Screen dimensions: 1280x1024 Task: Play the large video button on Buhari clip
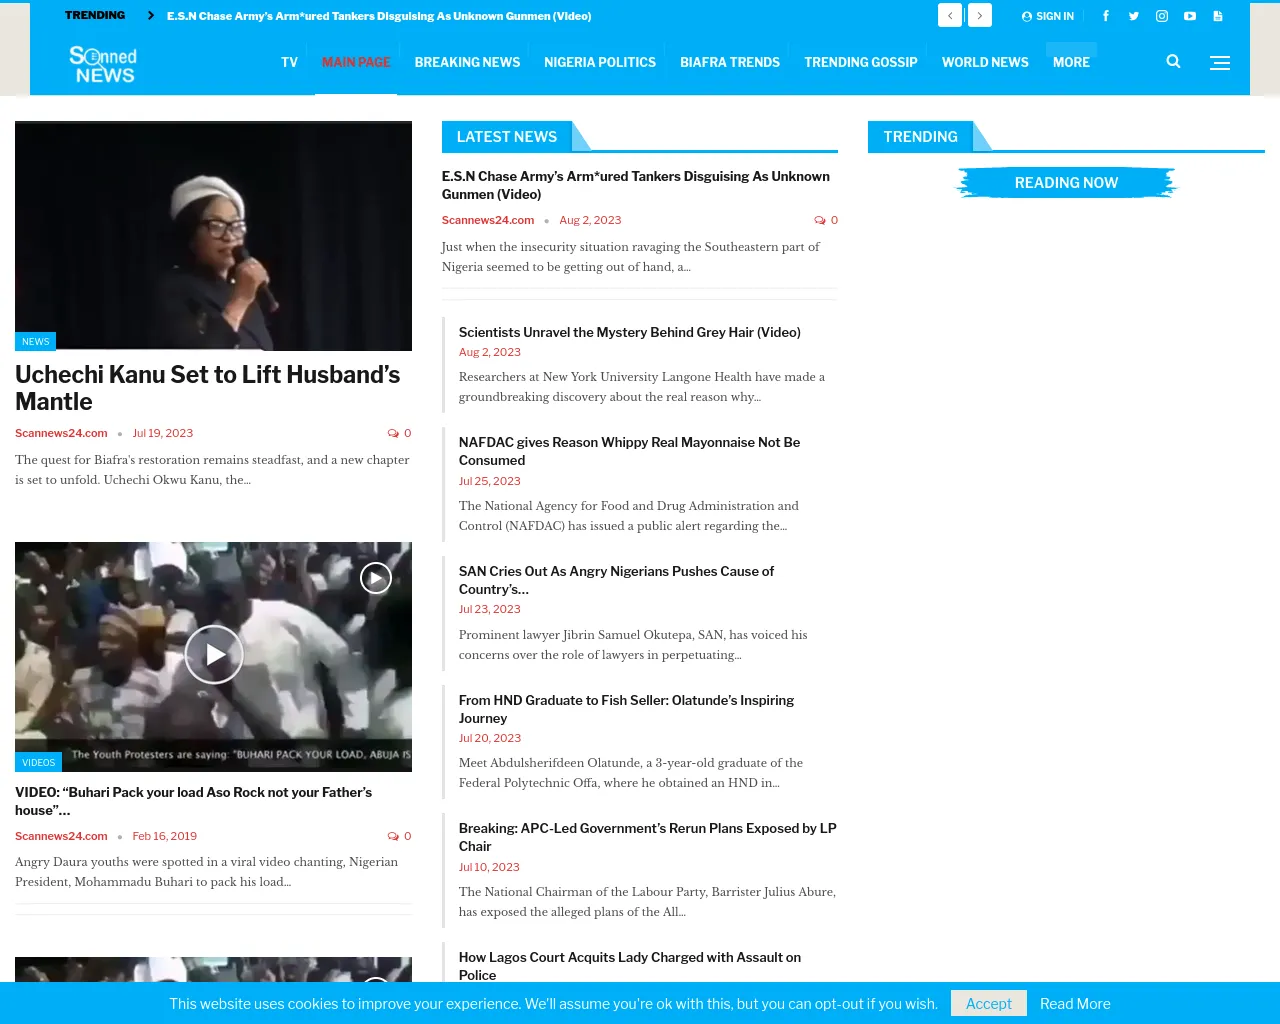click(214, 654)
